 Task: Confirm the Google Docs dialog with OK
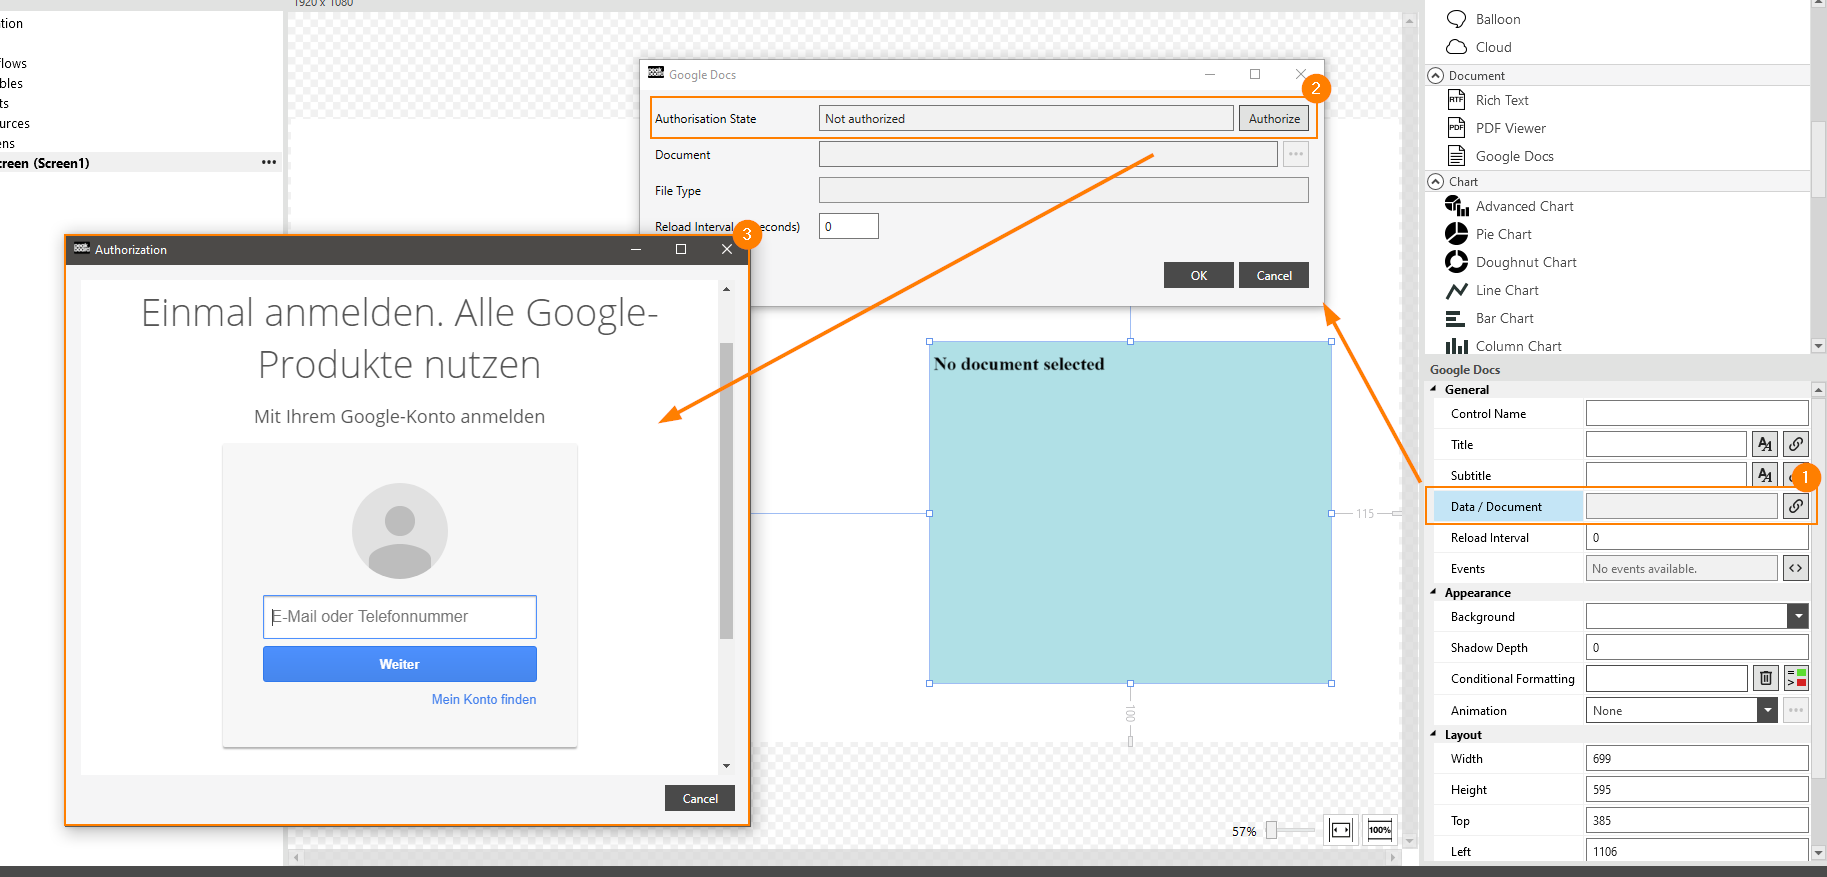(x=1198, y=275)
